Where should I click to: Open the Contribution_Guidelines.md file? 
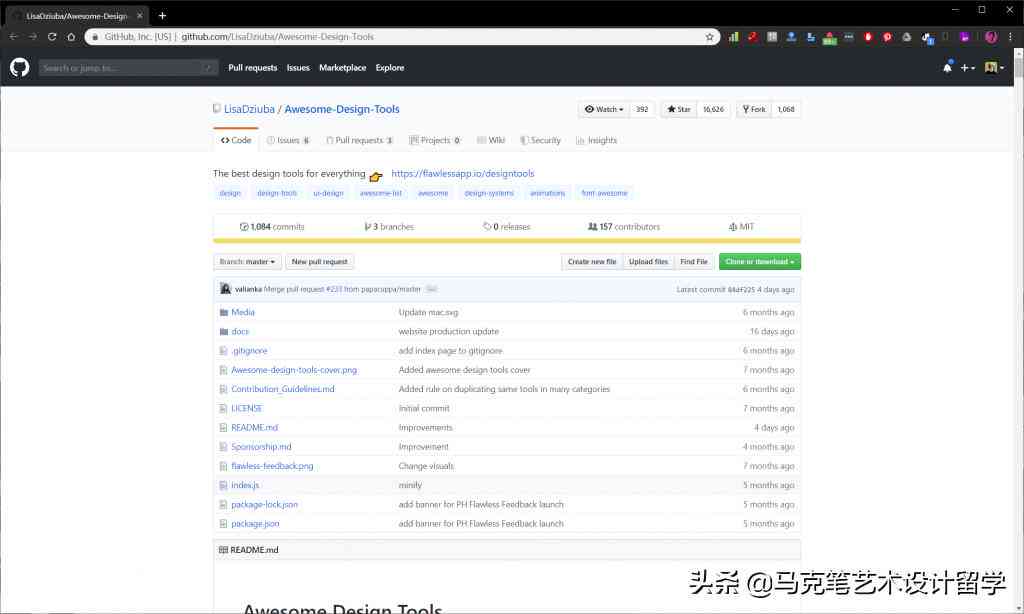282,389
